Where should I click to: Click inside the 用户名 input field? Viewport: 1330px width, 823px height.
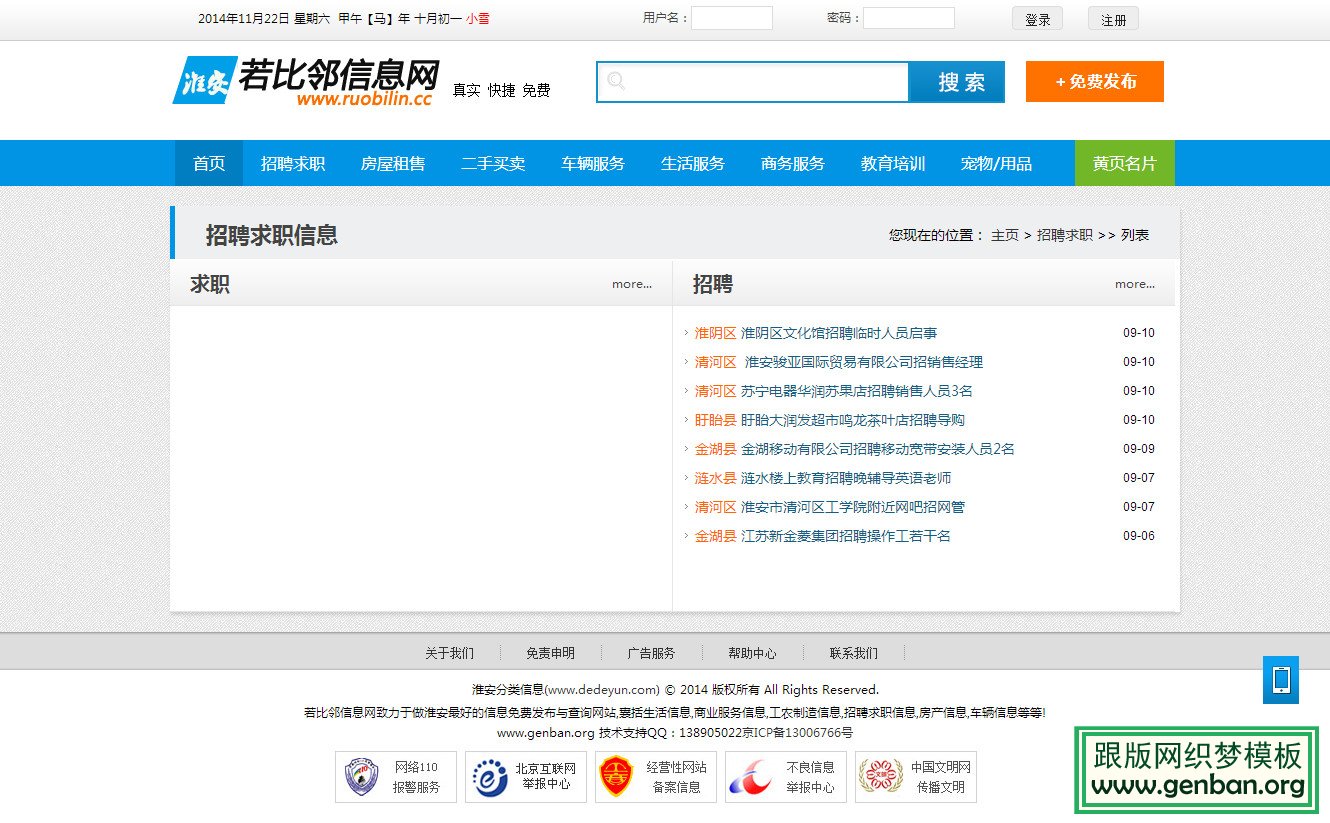[733, 17]
